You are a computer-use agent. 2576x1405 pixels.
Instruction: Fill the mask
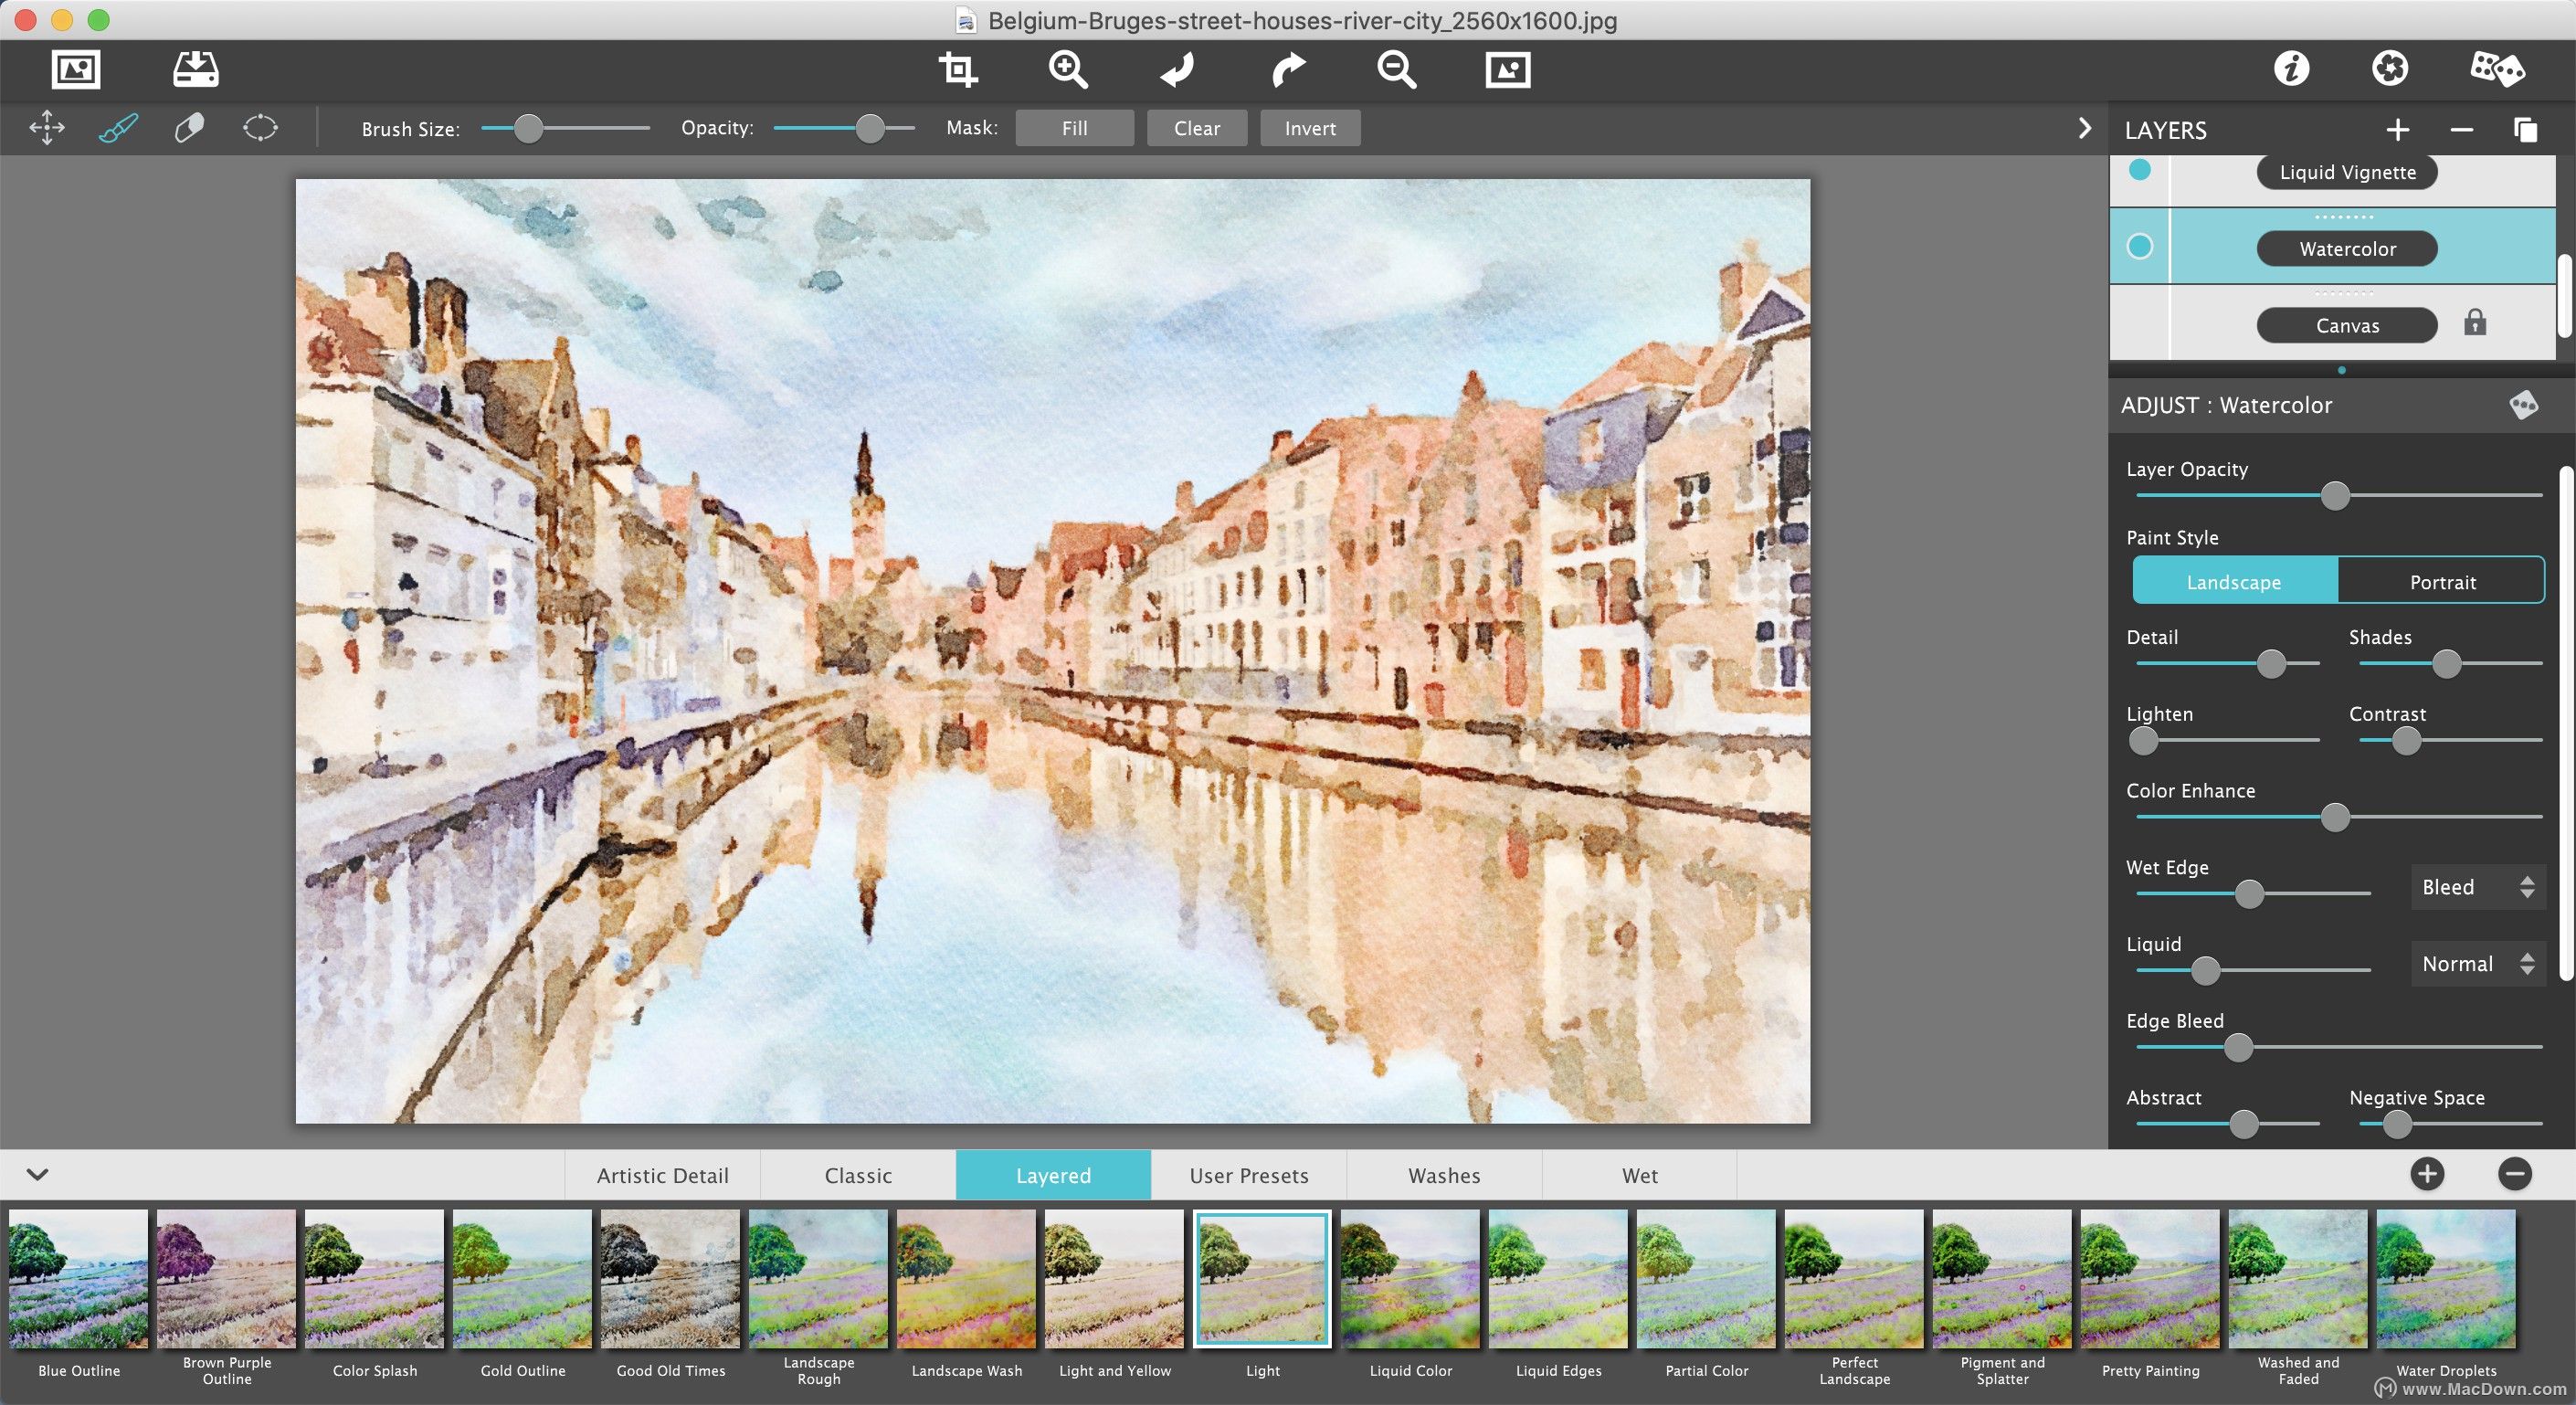pos(1075,128)
